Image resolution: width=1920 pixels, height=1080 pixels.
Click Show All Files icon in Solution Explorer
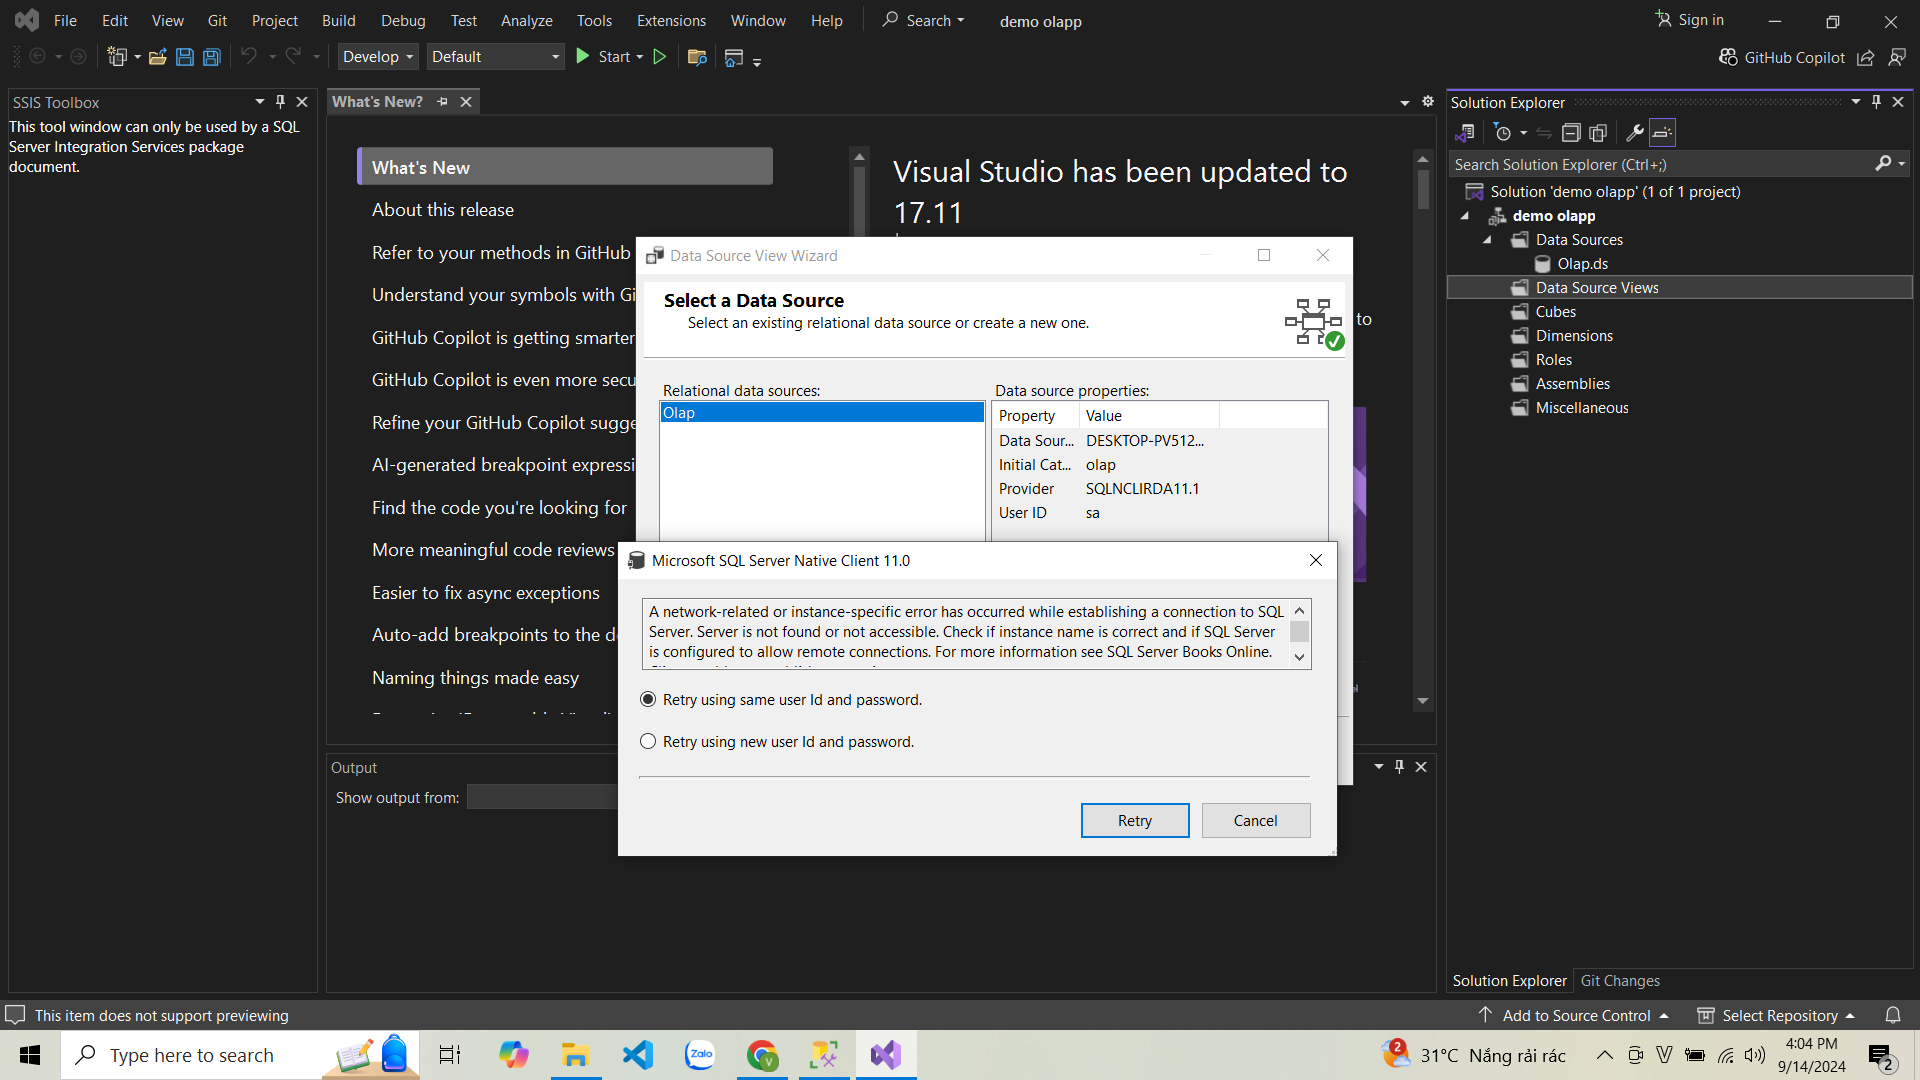click(1598, 133)
